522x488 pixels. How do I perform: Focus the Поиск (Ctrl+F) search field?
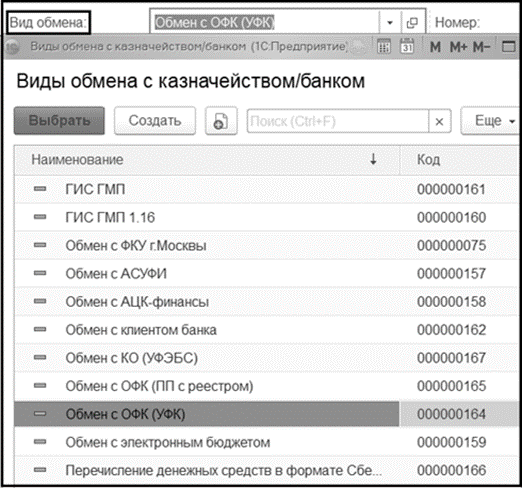click(x=338, y=121)
